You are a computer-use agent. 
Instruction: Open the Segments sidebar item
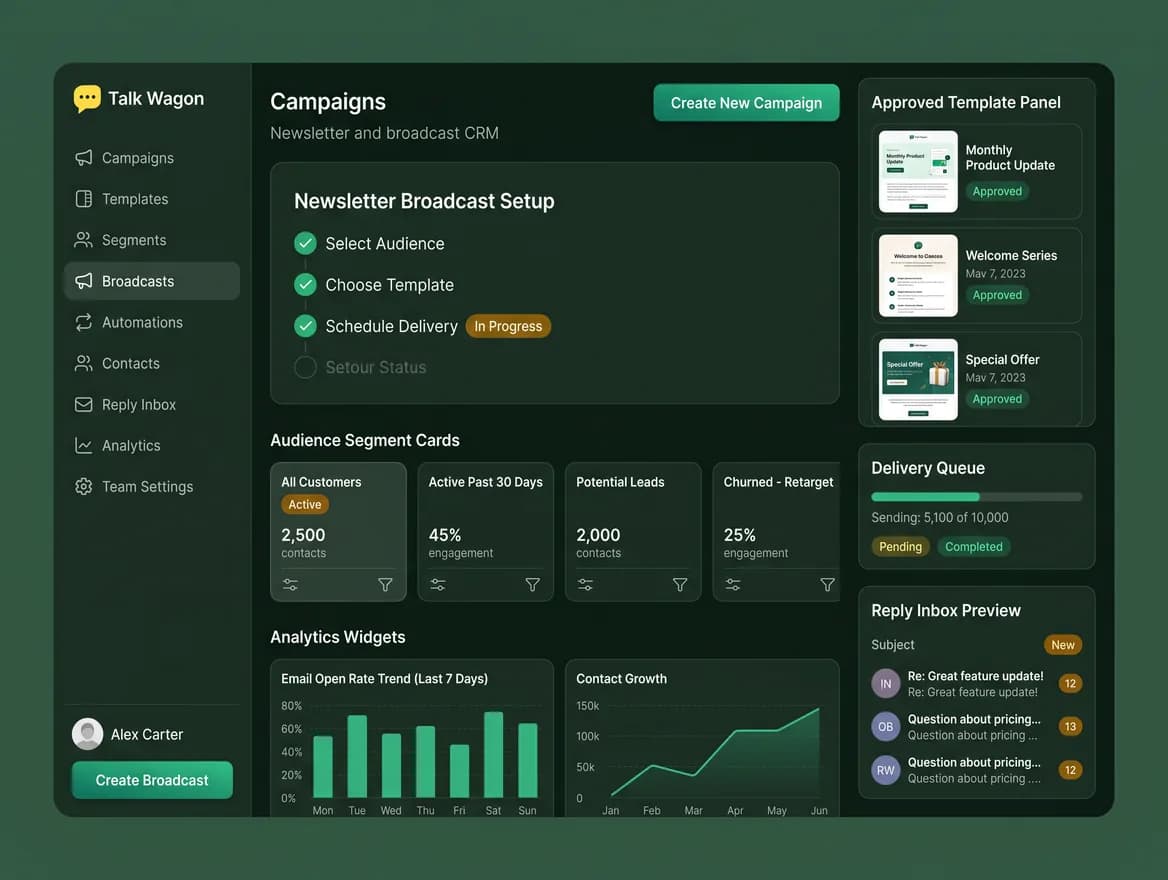tap(152, 240)
